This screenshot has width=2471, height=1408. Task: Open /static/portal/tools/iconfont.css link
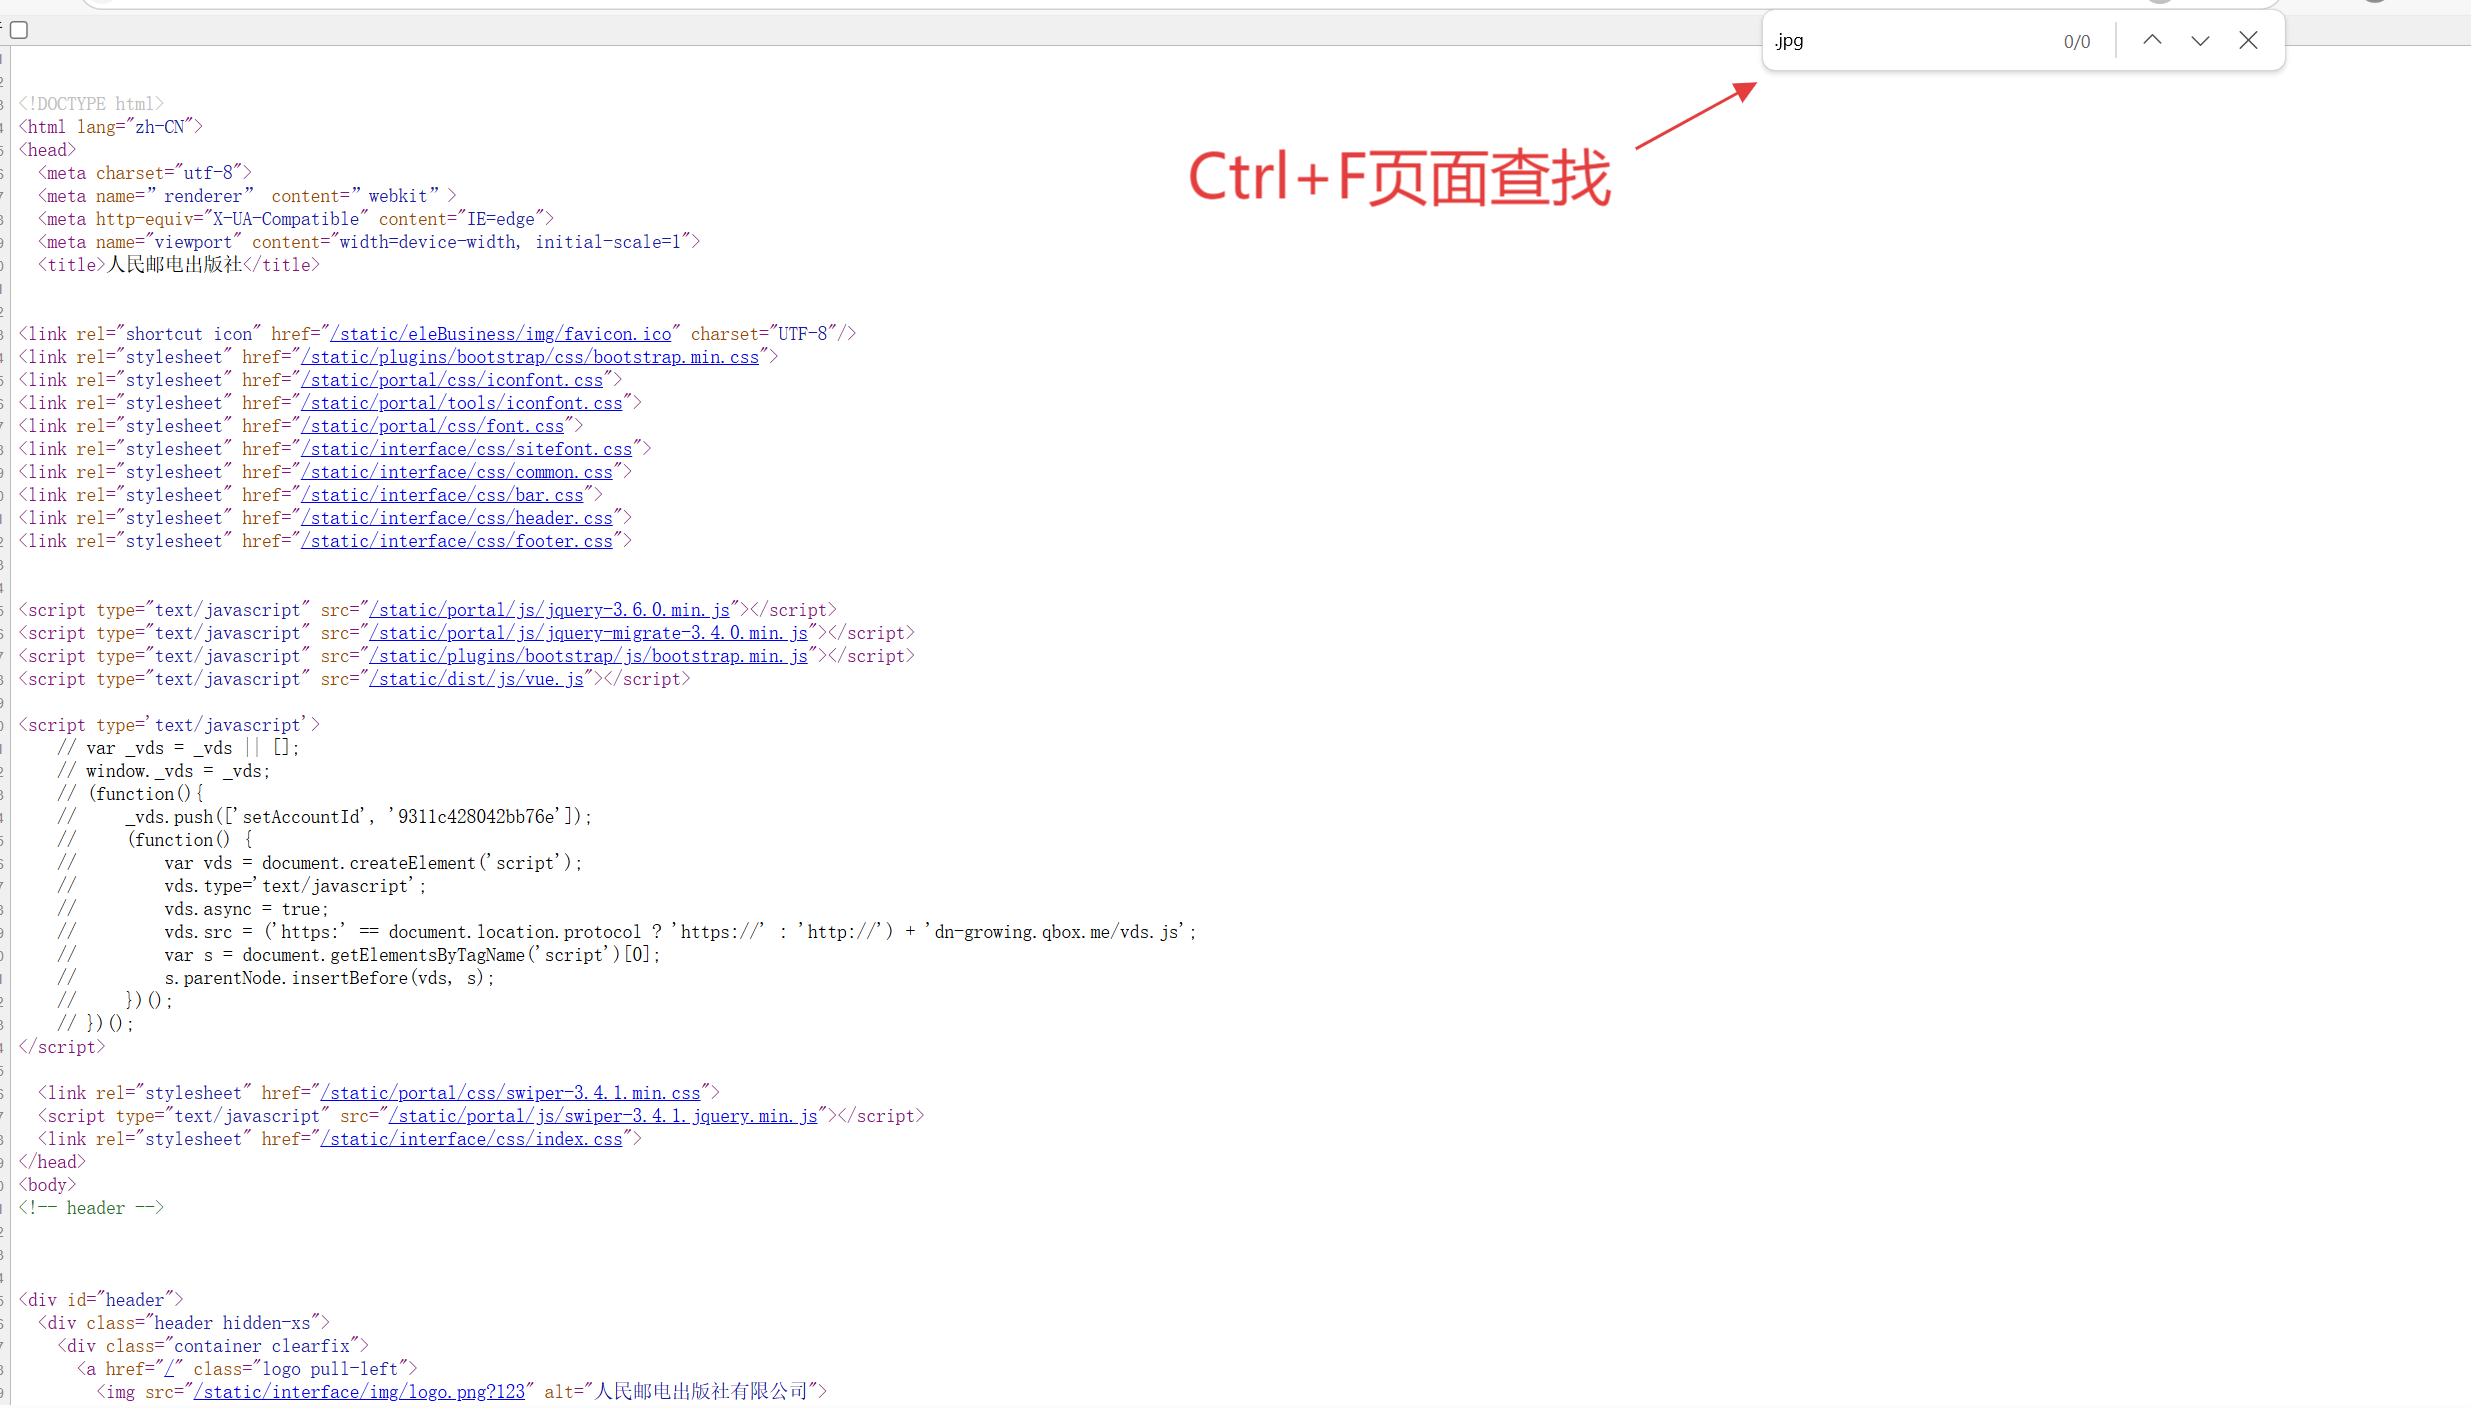tap(462, 403)
